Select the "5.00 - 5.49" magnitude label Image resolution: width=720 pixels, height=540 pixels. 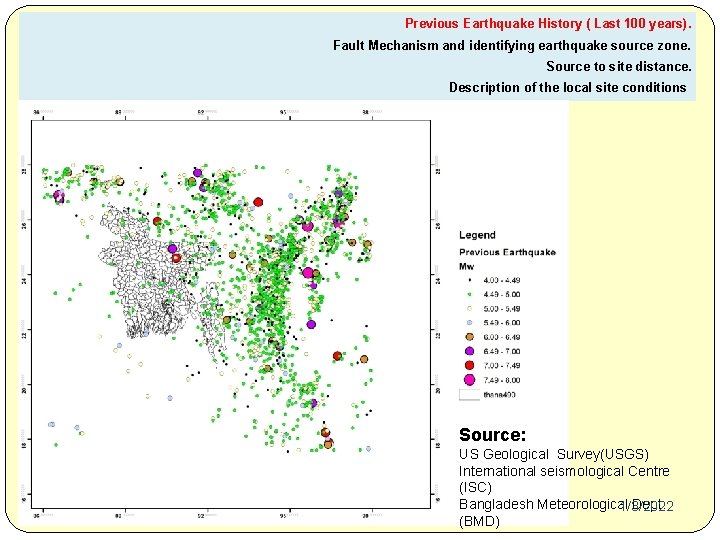pos(501,309)
